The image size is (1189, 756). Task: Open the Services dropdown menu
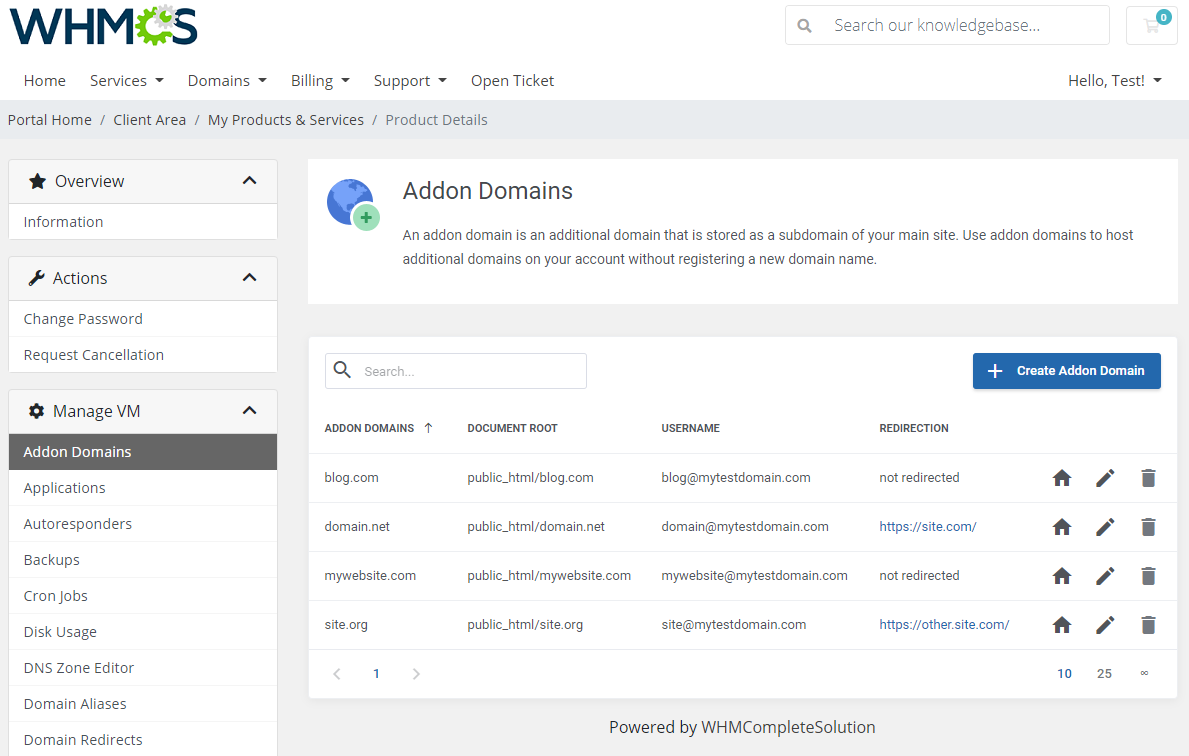(126, 80)
